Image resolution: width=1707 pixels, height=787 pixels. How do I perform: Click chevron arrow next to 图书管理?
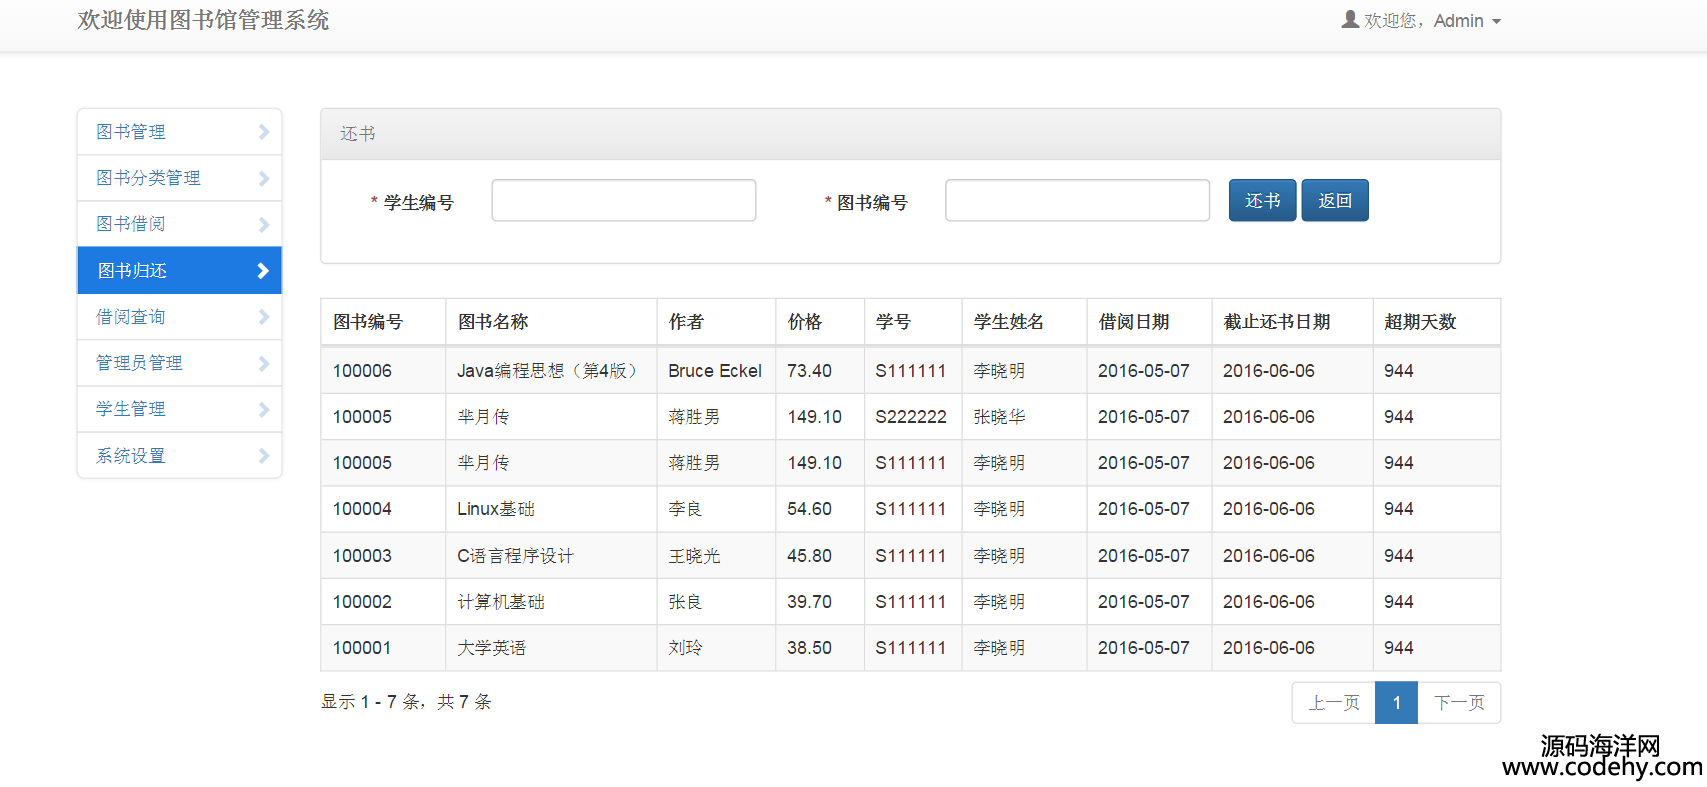pyautogui.click(x=264, y=132)
